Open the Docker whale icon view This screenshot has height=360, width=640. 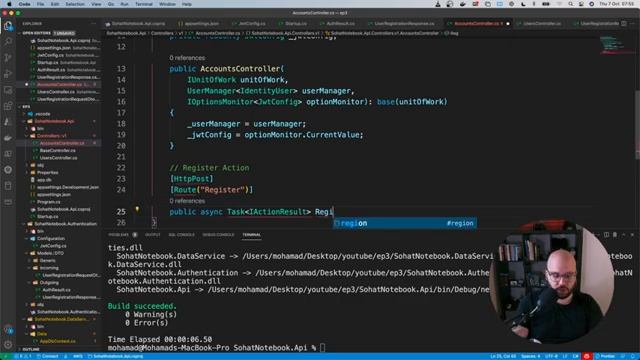tap(8, 138)
